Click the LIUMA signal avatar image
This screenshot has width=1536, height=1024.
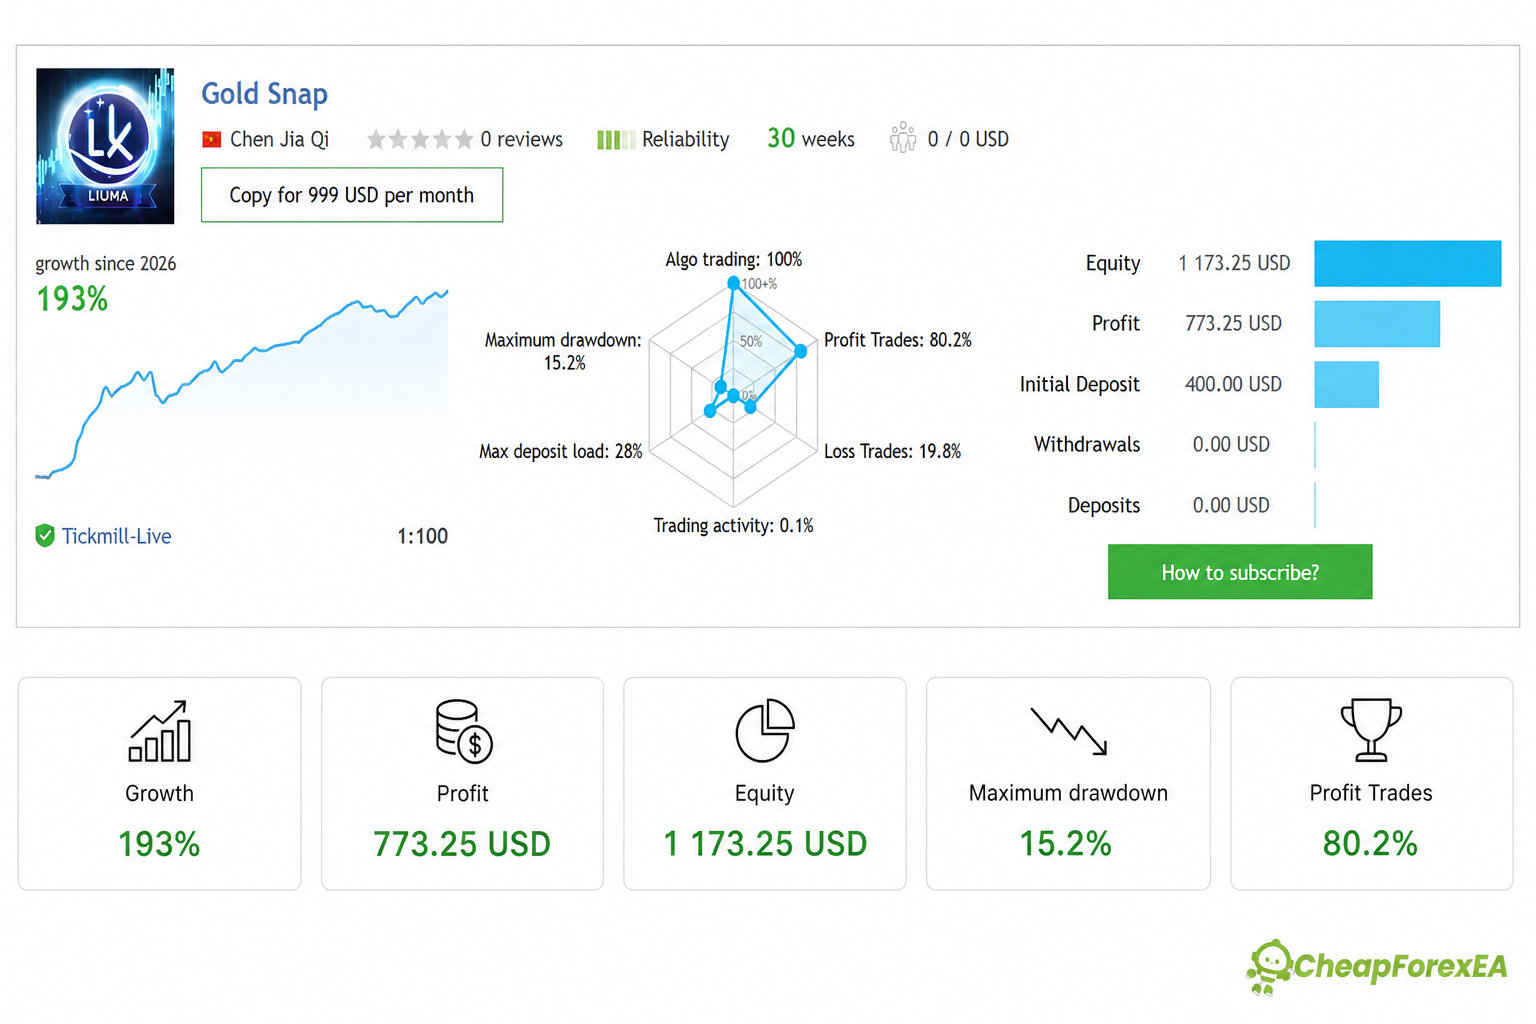(x=105, y=146)
